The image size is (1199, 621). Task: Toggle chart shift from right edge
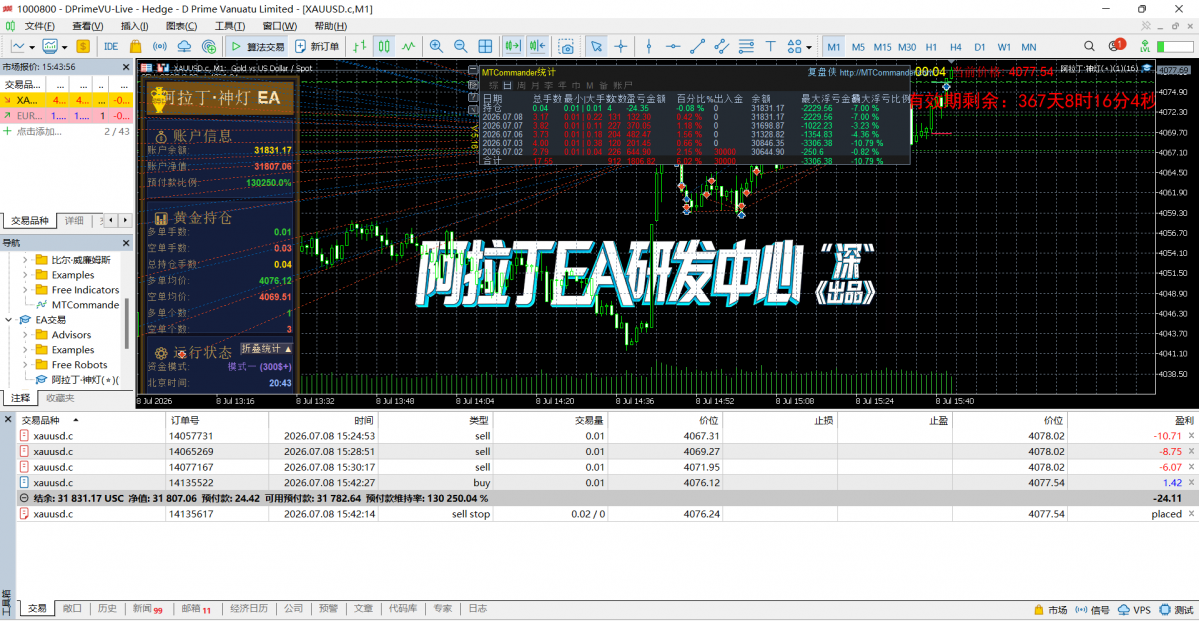click(x=537, y=46)
